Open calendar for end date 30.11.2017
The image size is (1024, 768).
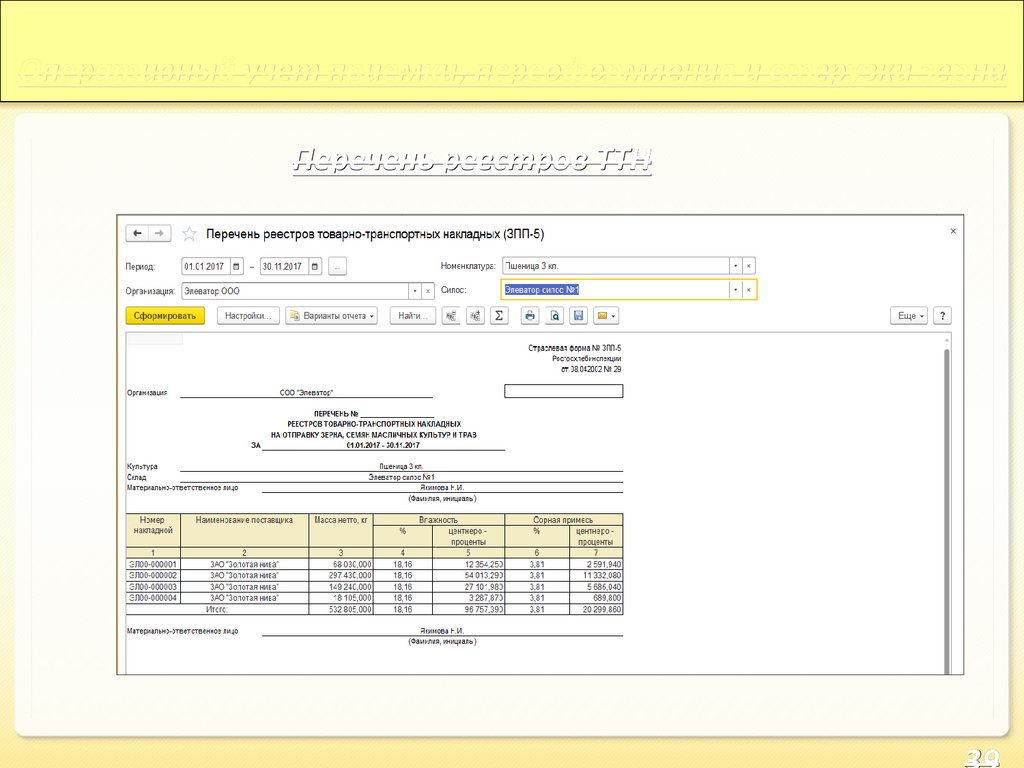pyautogui.click(x=315, y=266)
